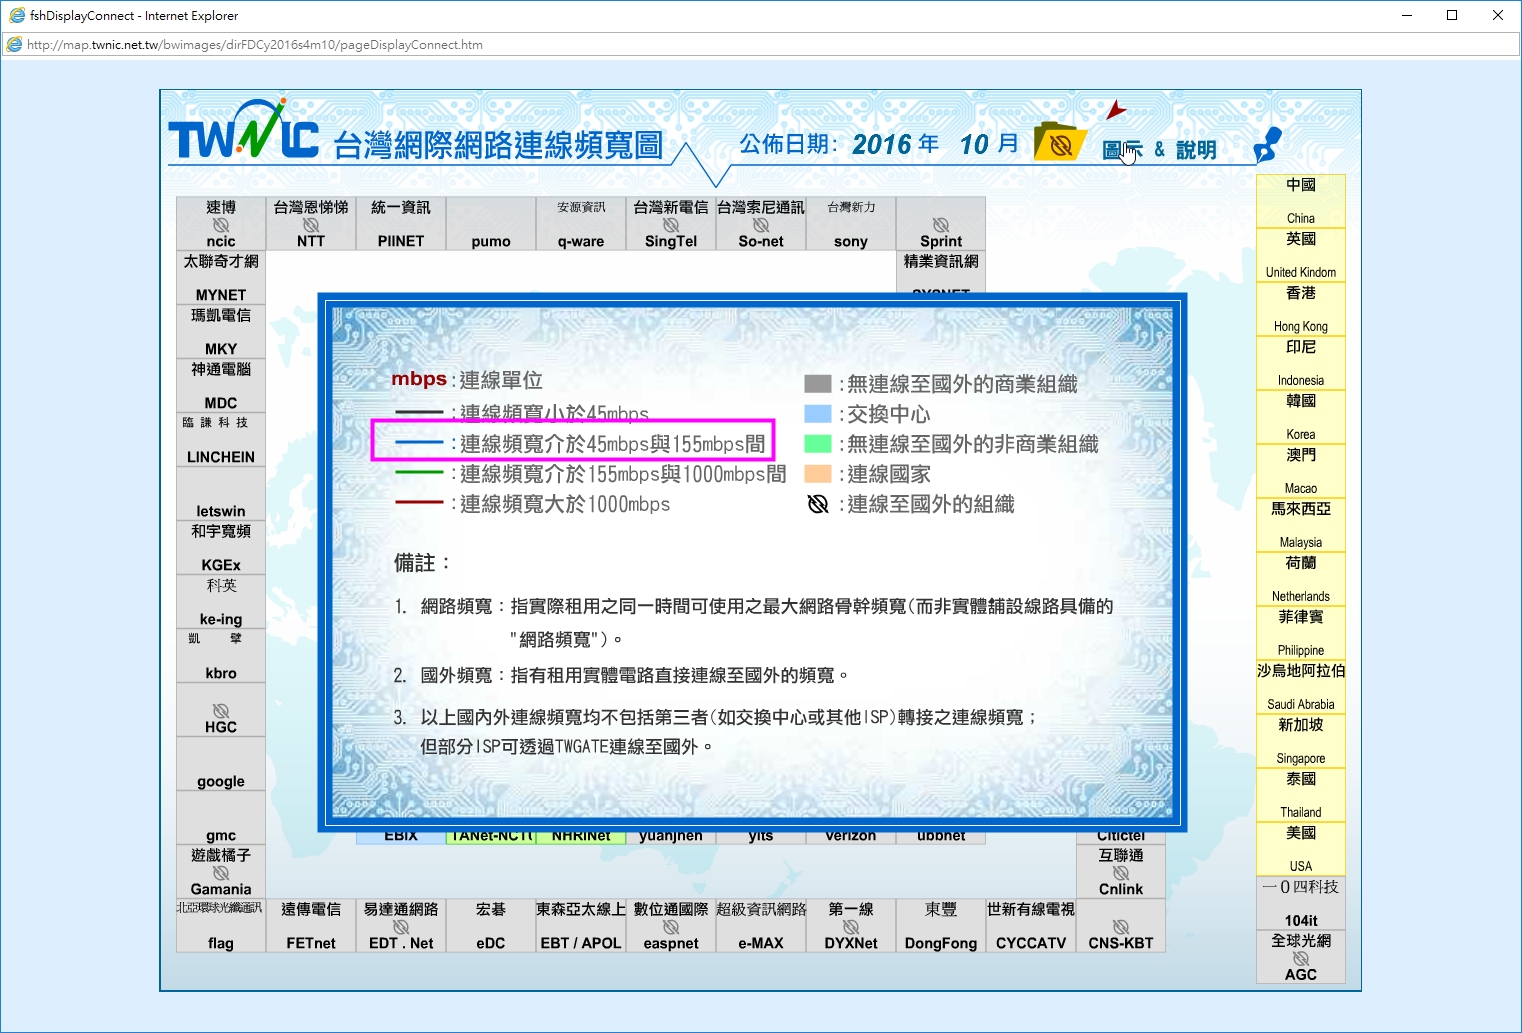Choose the Macao country cell
The height and width of the screenshot is (1033, 1522).
pos(1301,471)
